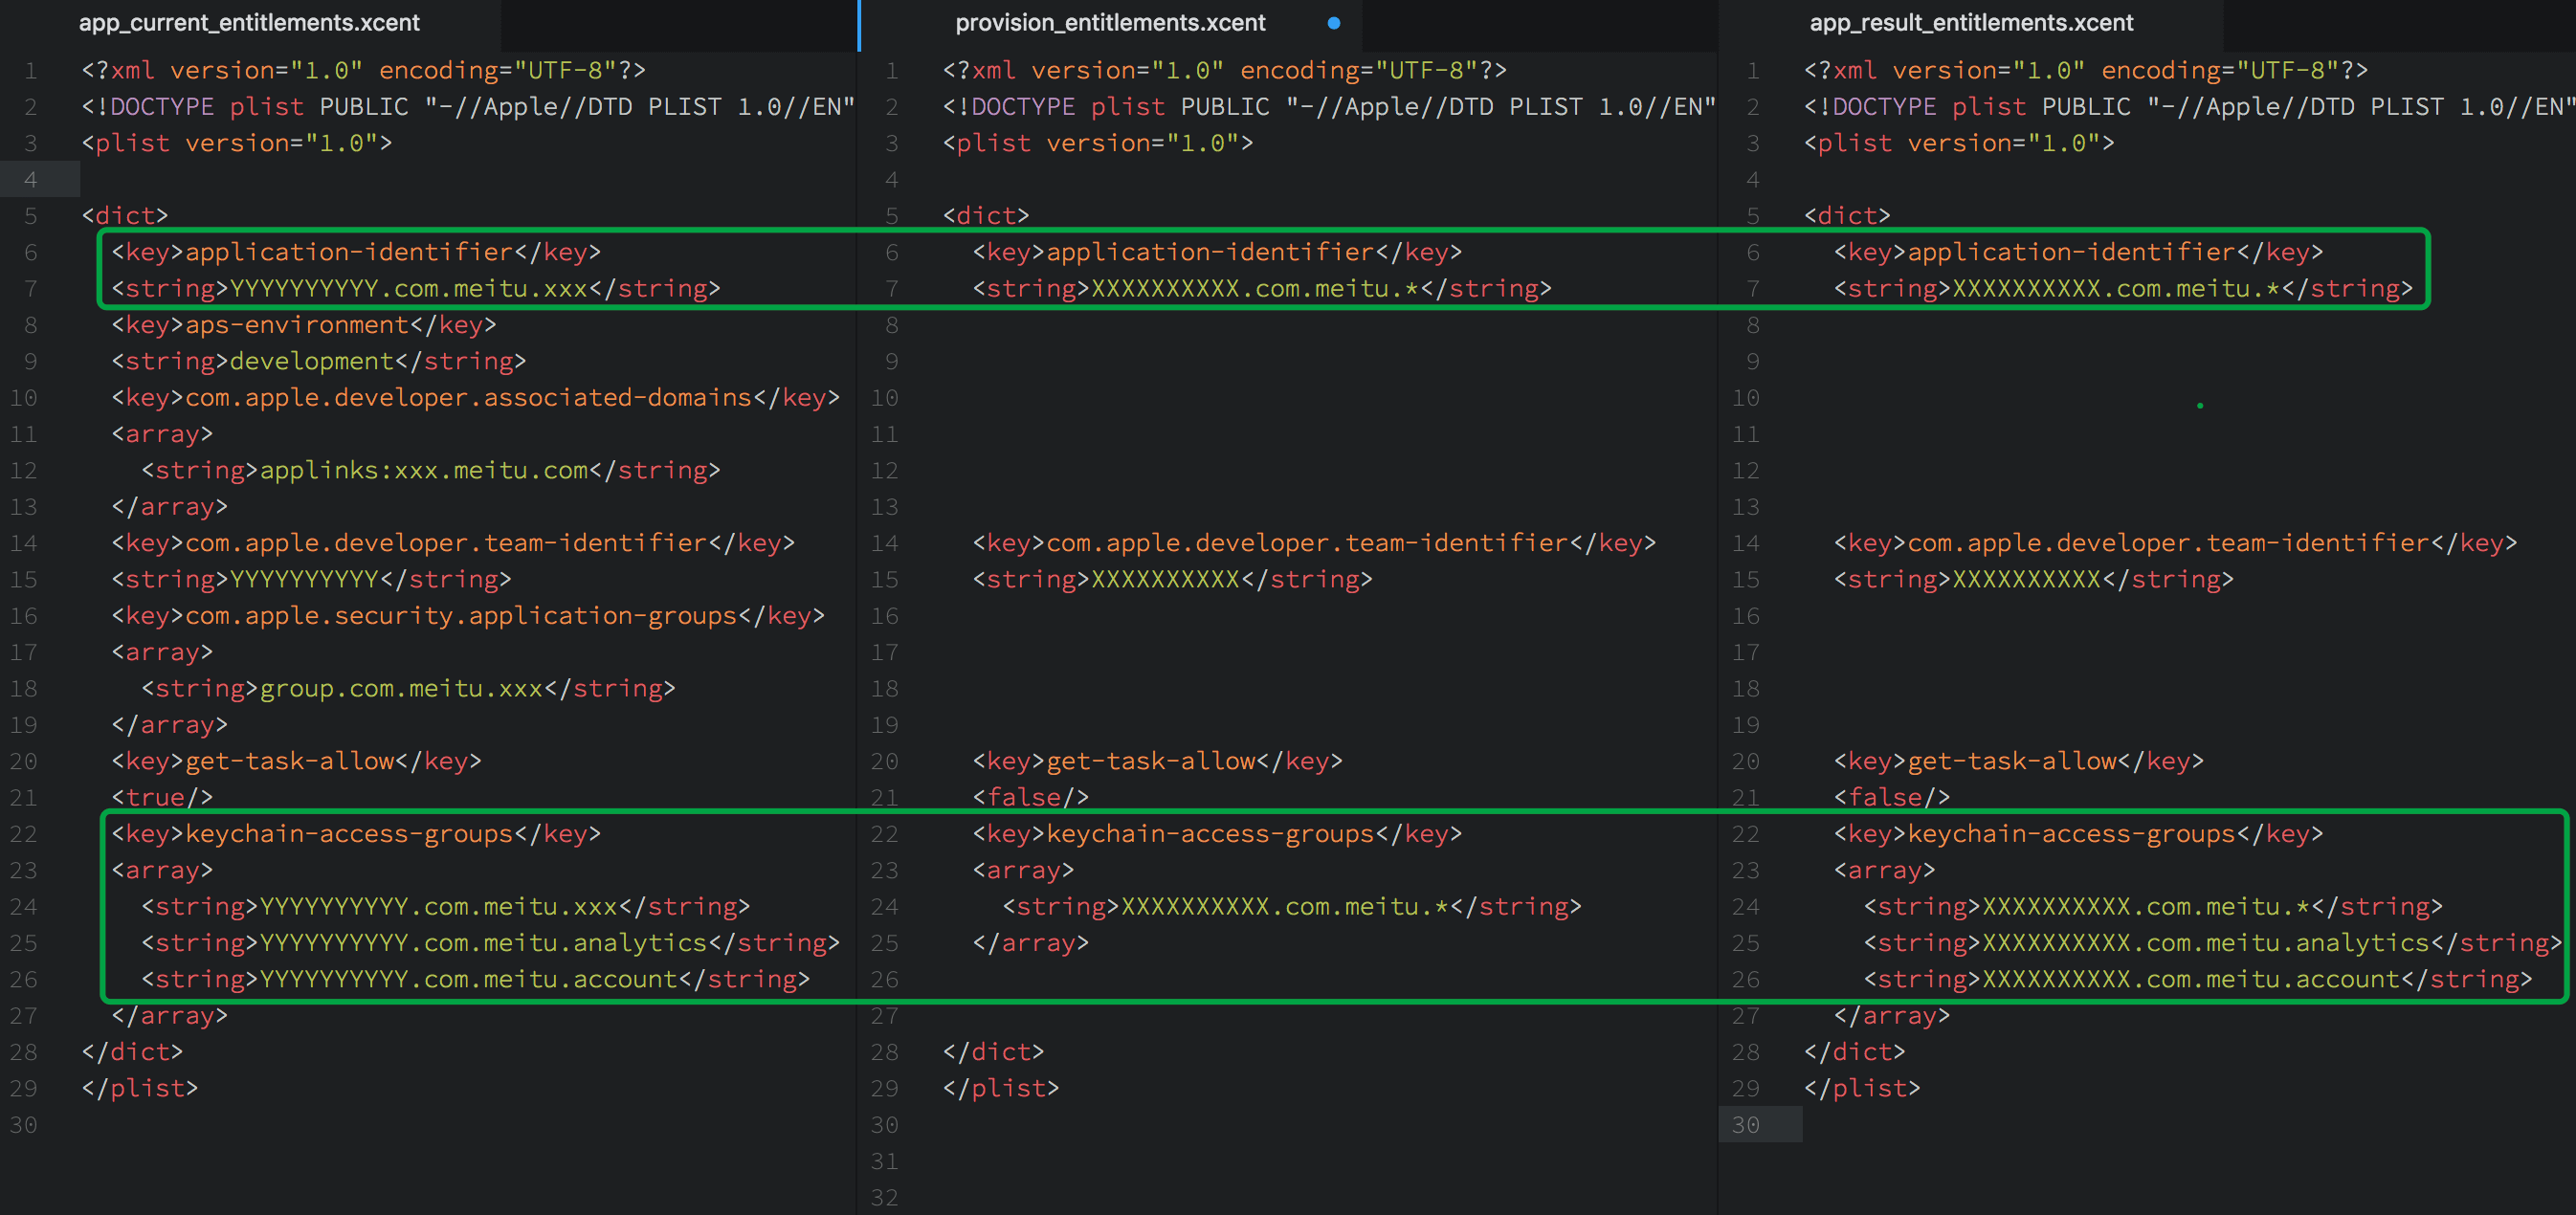Click the closing </plist> tag in the right pane
This screenshot has width=2576, height=1215.
click(1861, 1089)
